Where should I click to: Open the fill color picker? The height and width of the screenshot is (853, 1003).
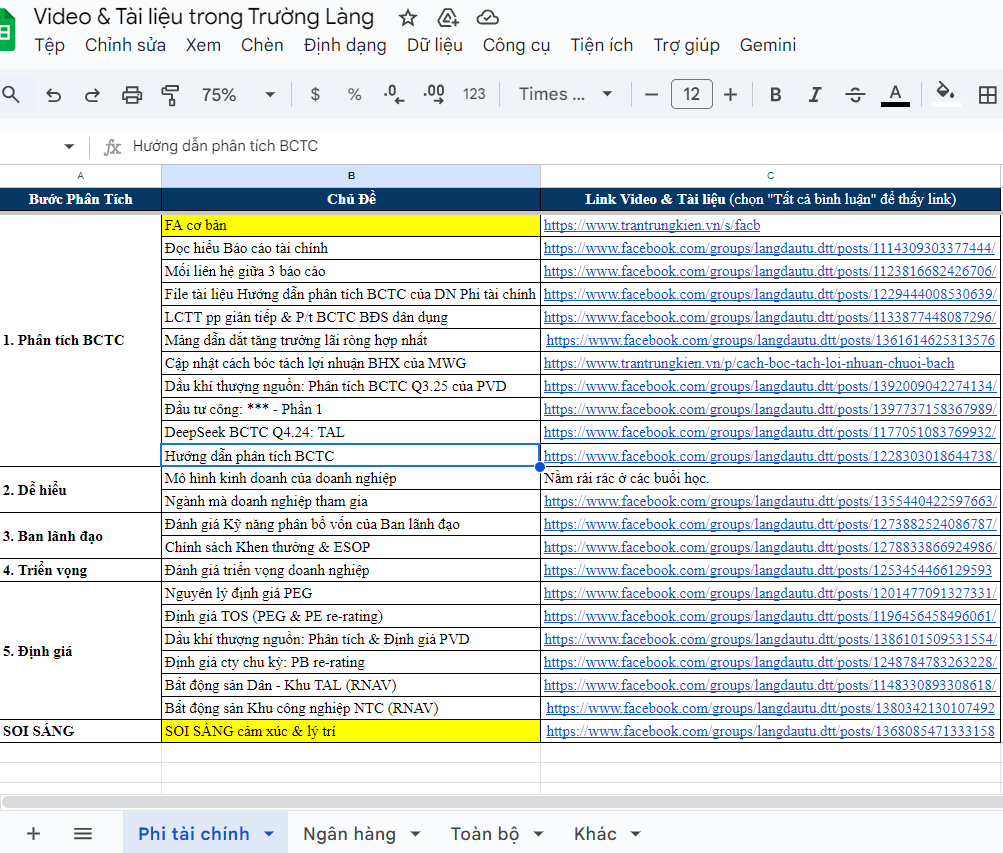tap(945, 93)
